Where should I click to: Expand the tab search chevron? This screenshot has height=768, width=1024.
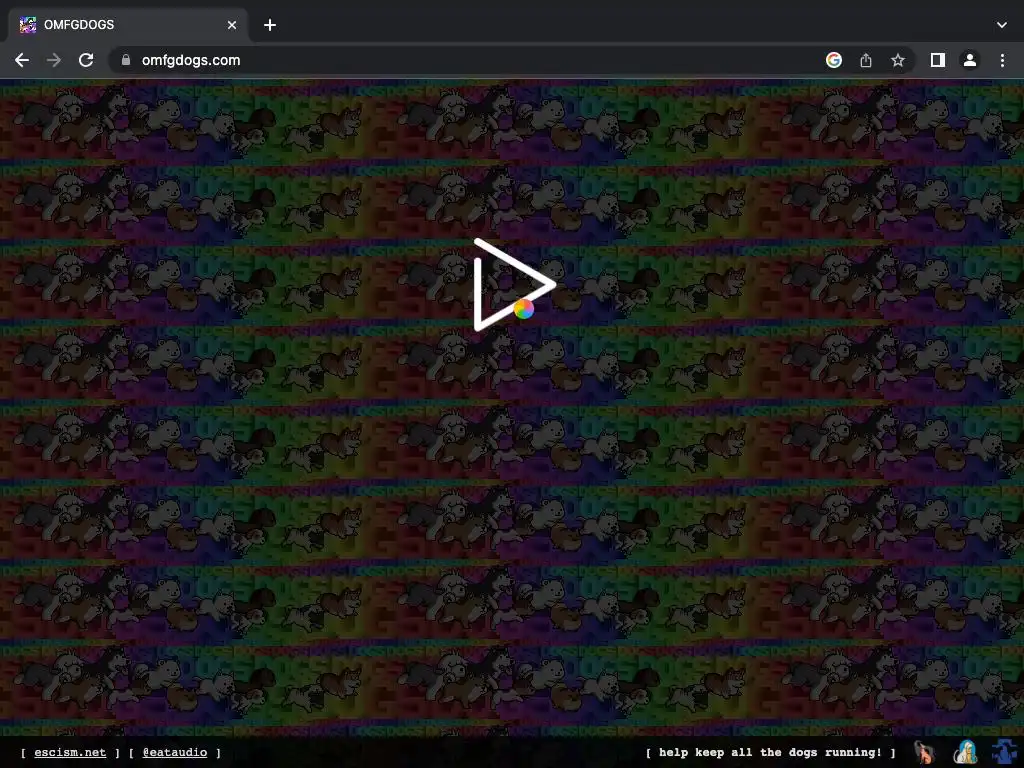(1002, 25)
